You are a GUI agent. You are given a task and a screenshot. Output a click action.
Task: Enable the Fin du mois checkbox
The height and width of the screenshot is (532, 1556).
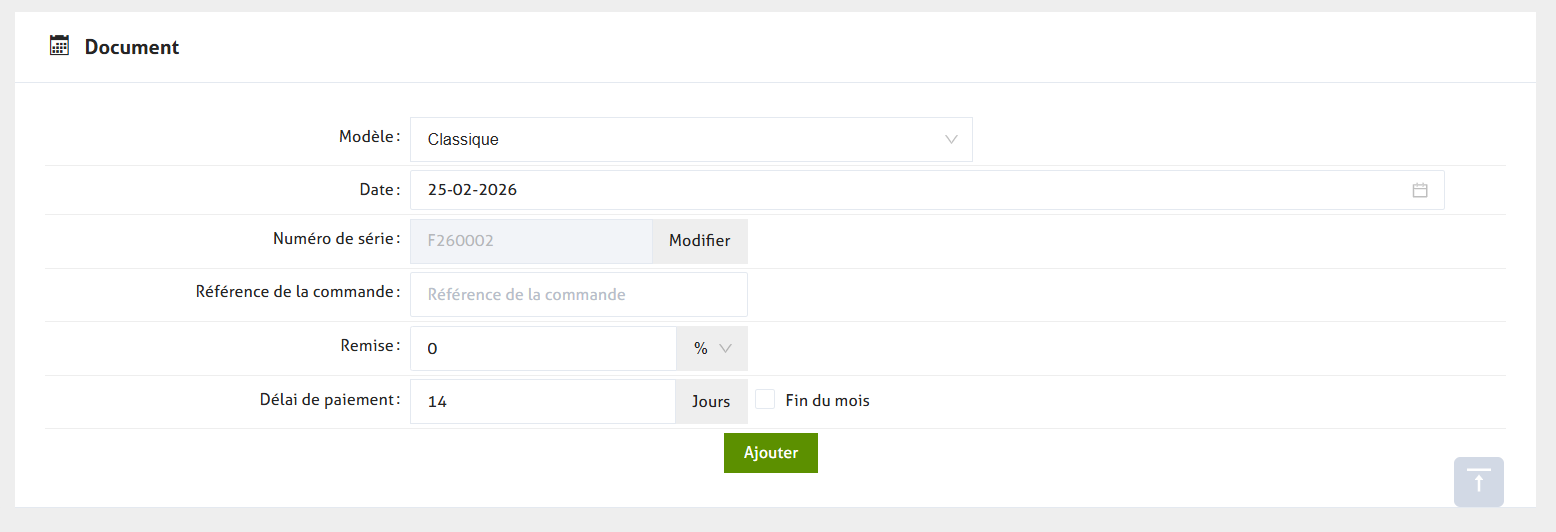click(766, 400)
